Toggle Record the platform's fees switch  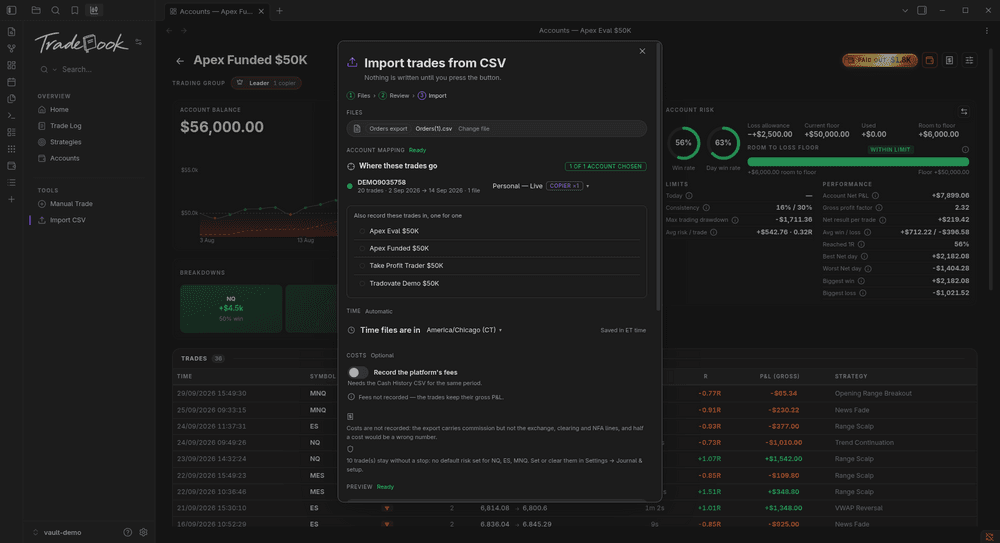tap(357, 372)
